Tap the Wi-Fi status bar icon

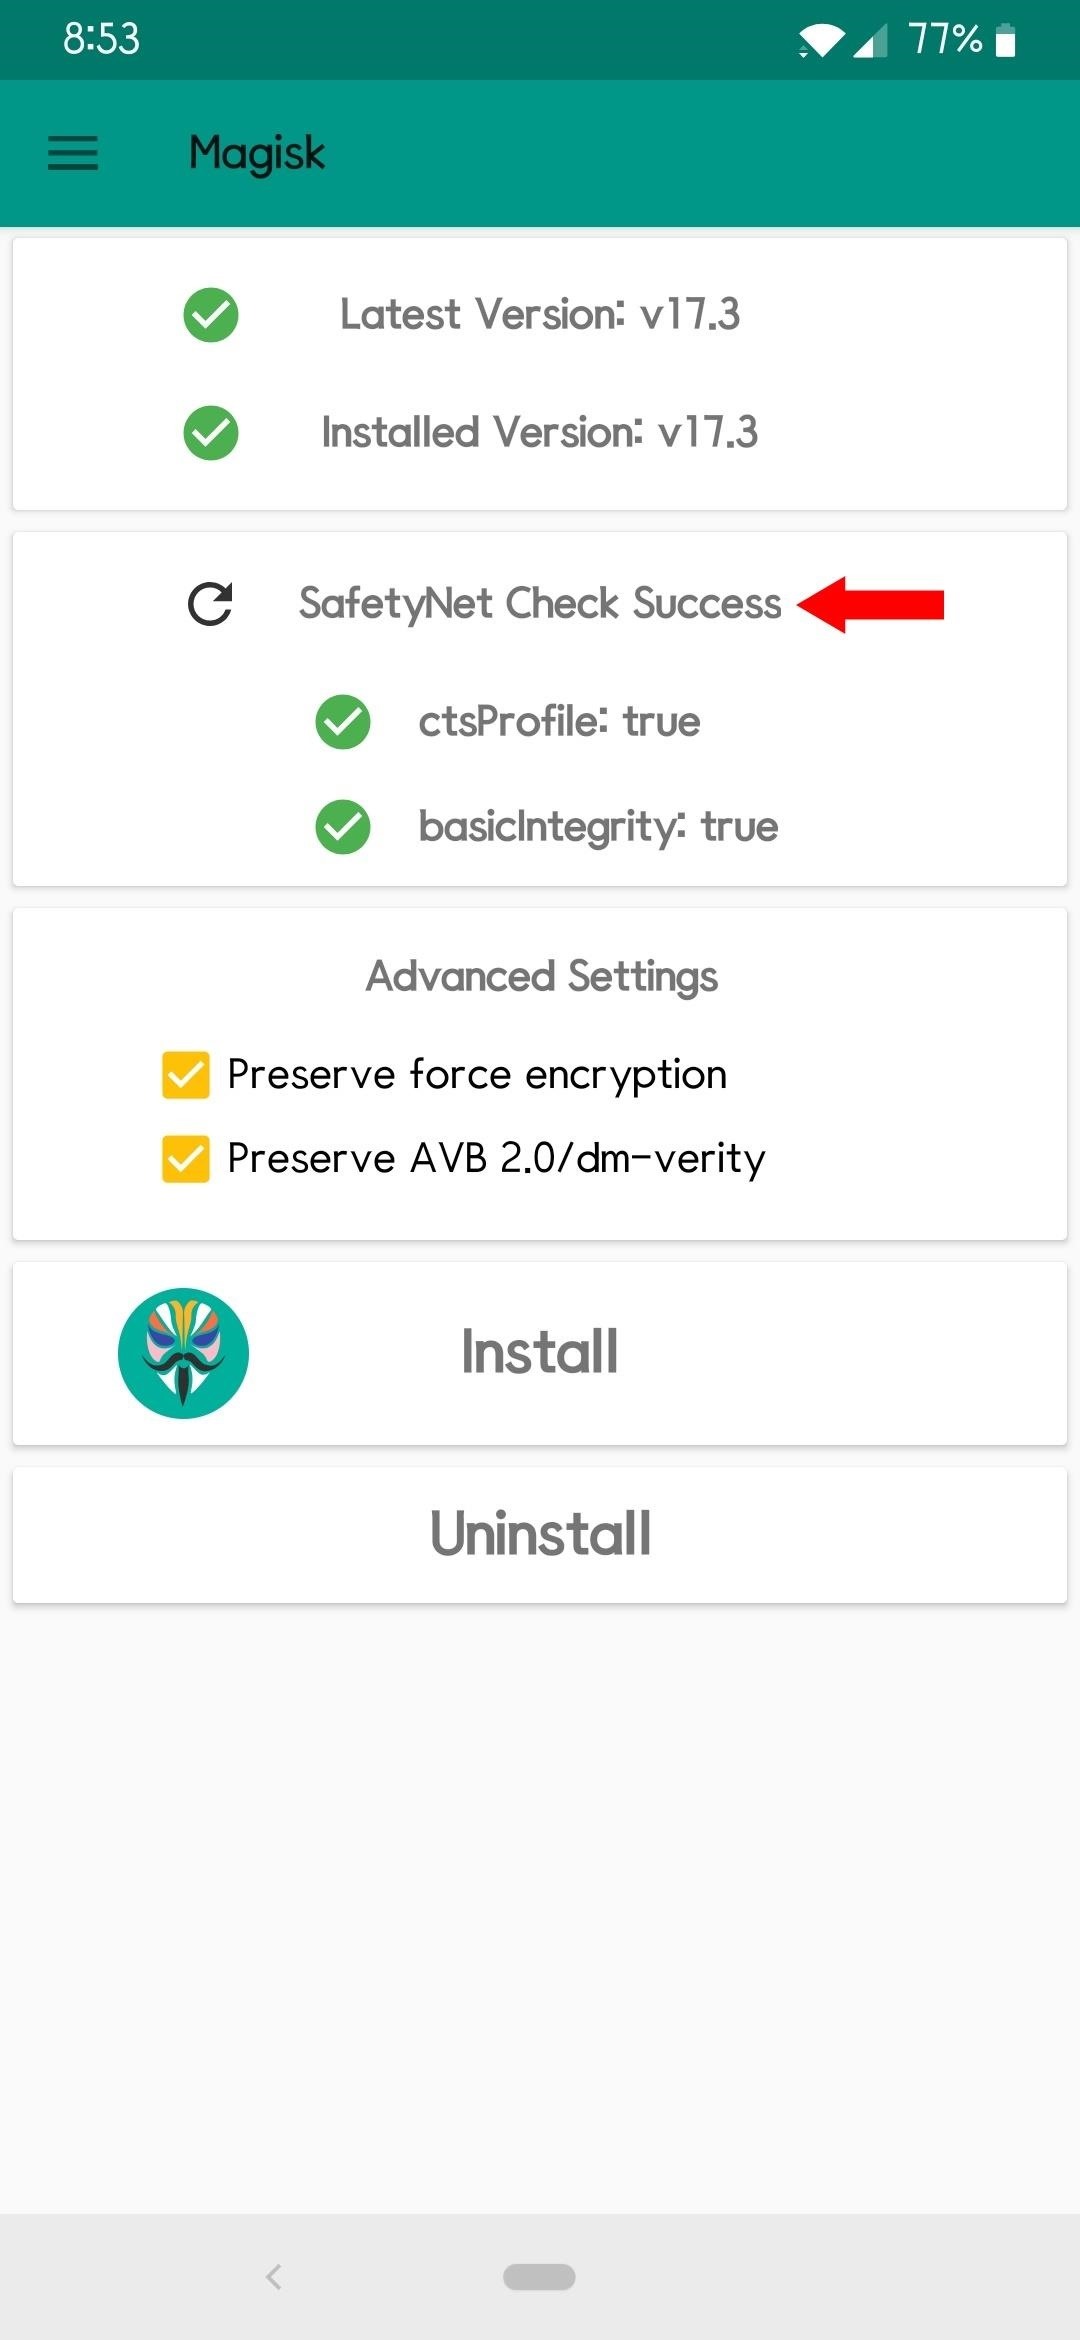[820, 41]
